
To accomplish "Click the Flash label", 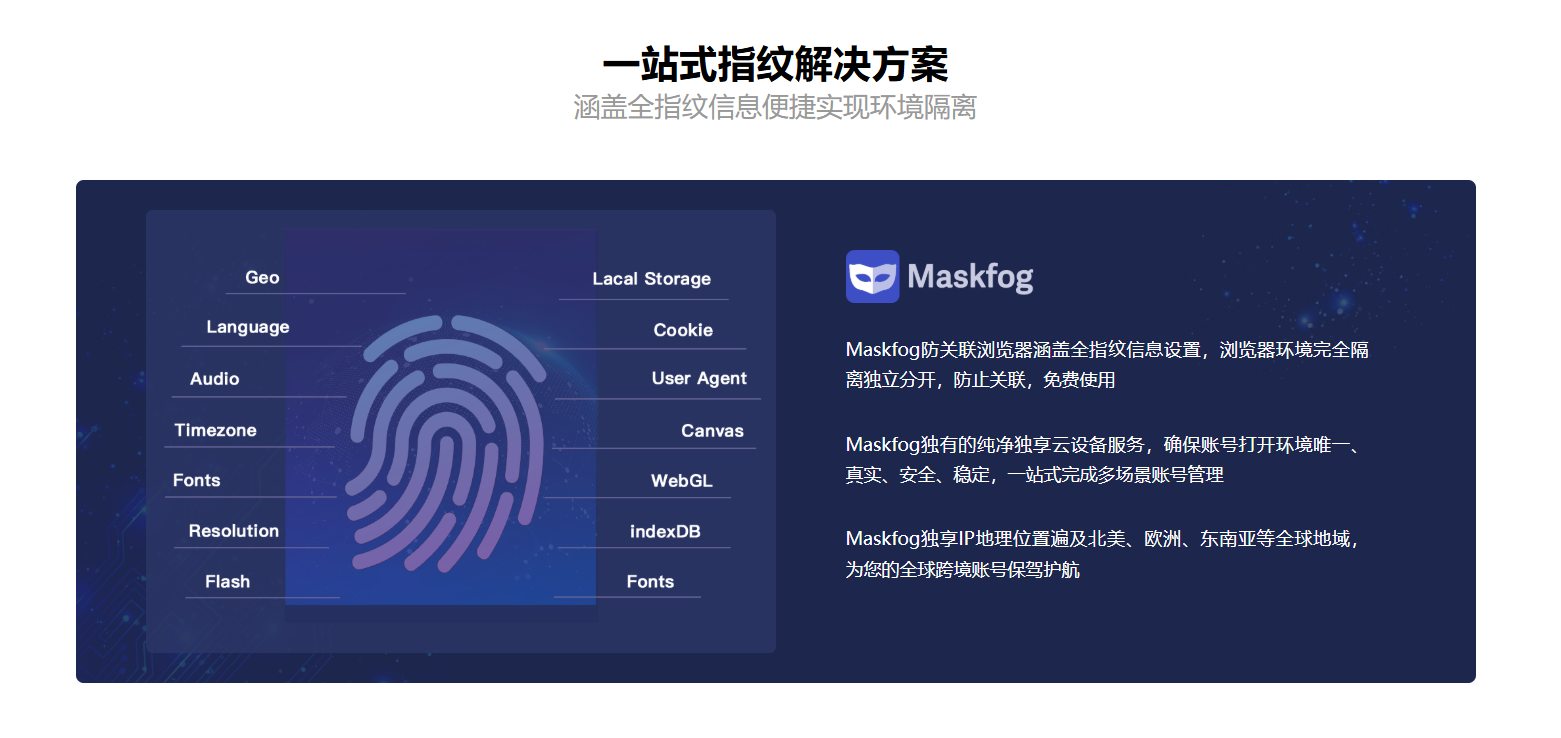I will [x=227, y=582].
